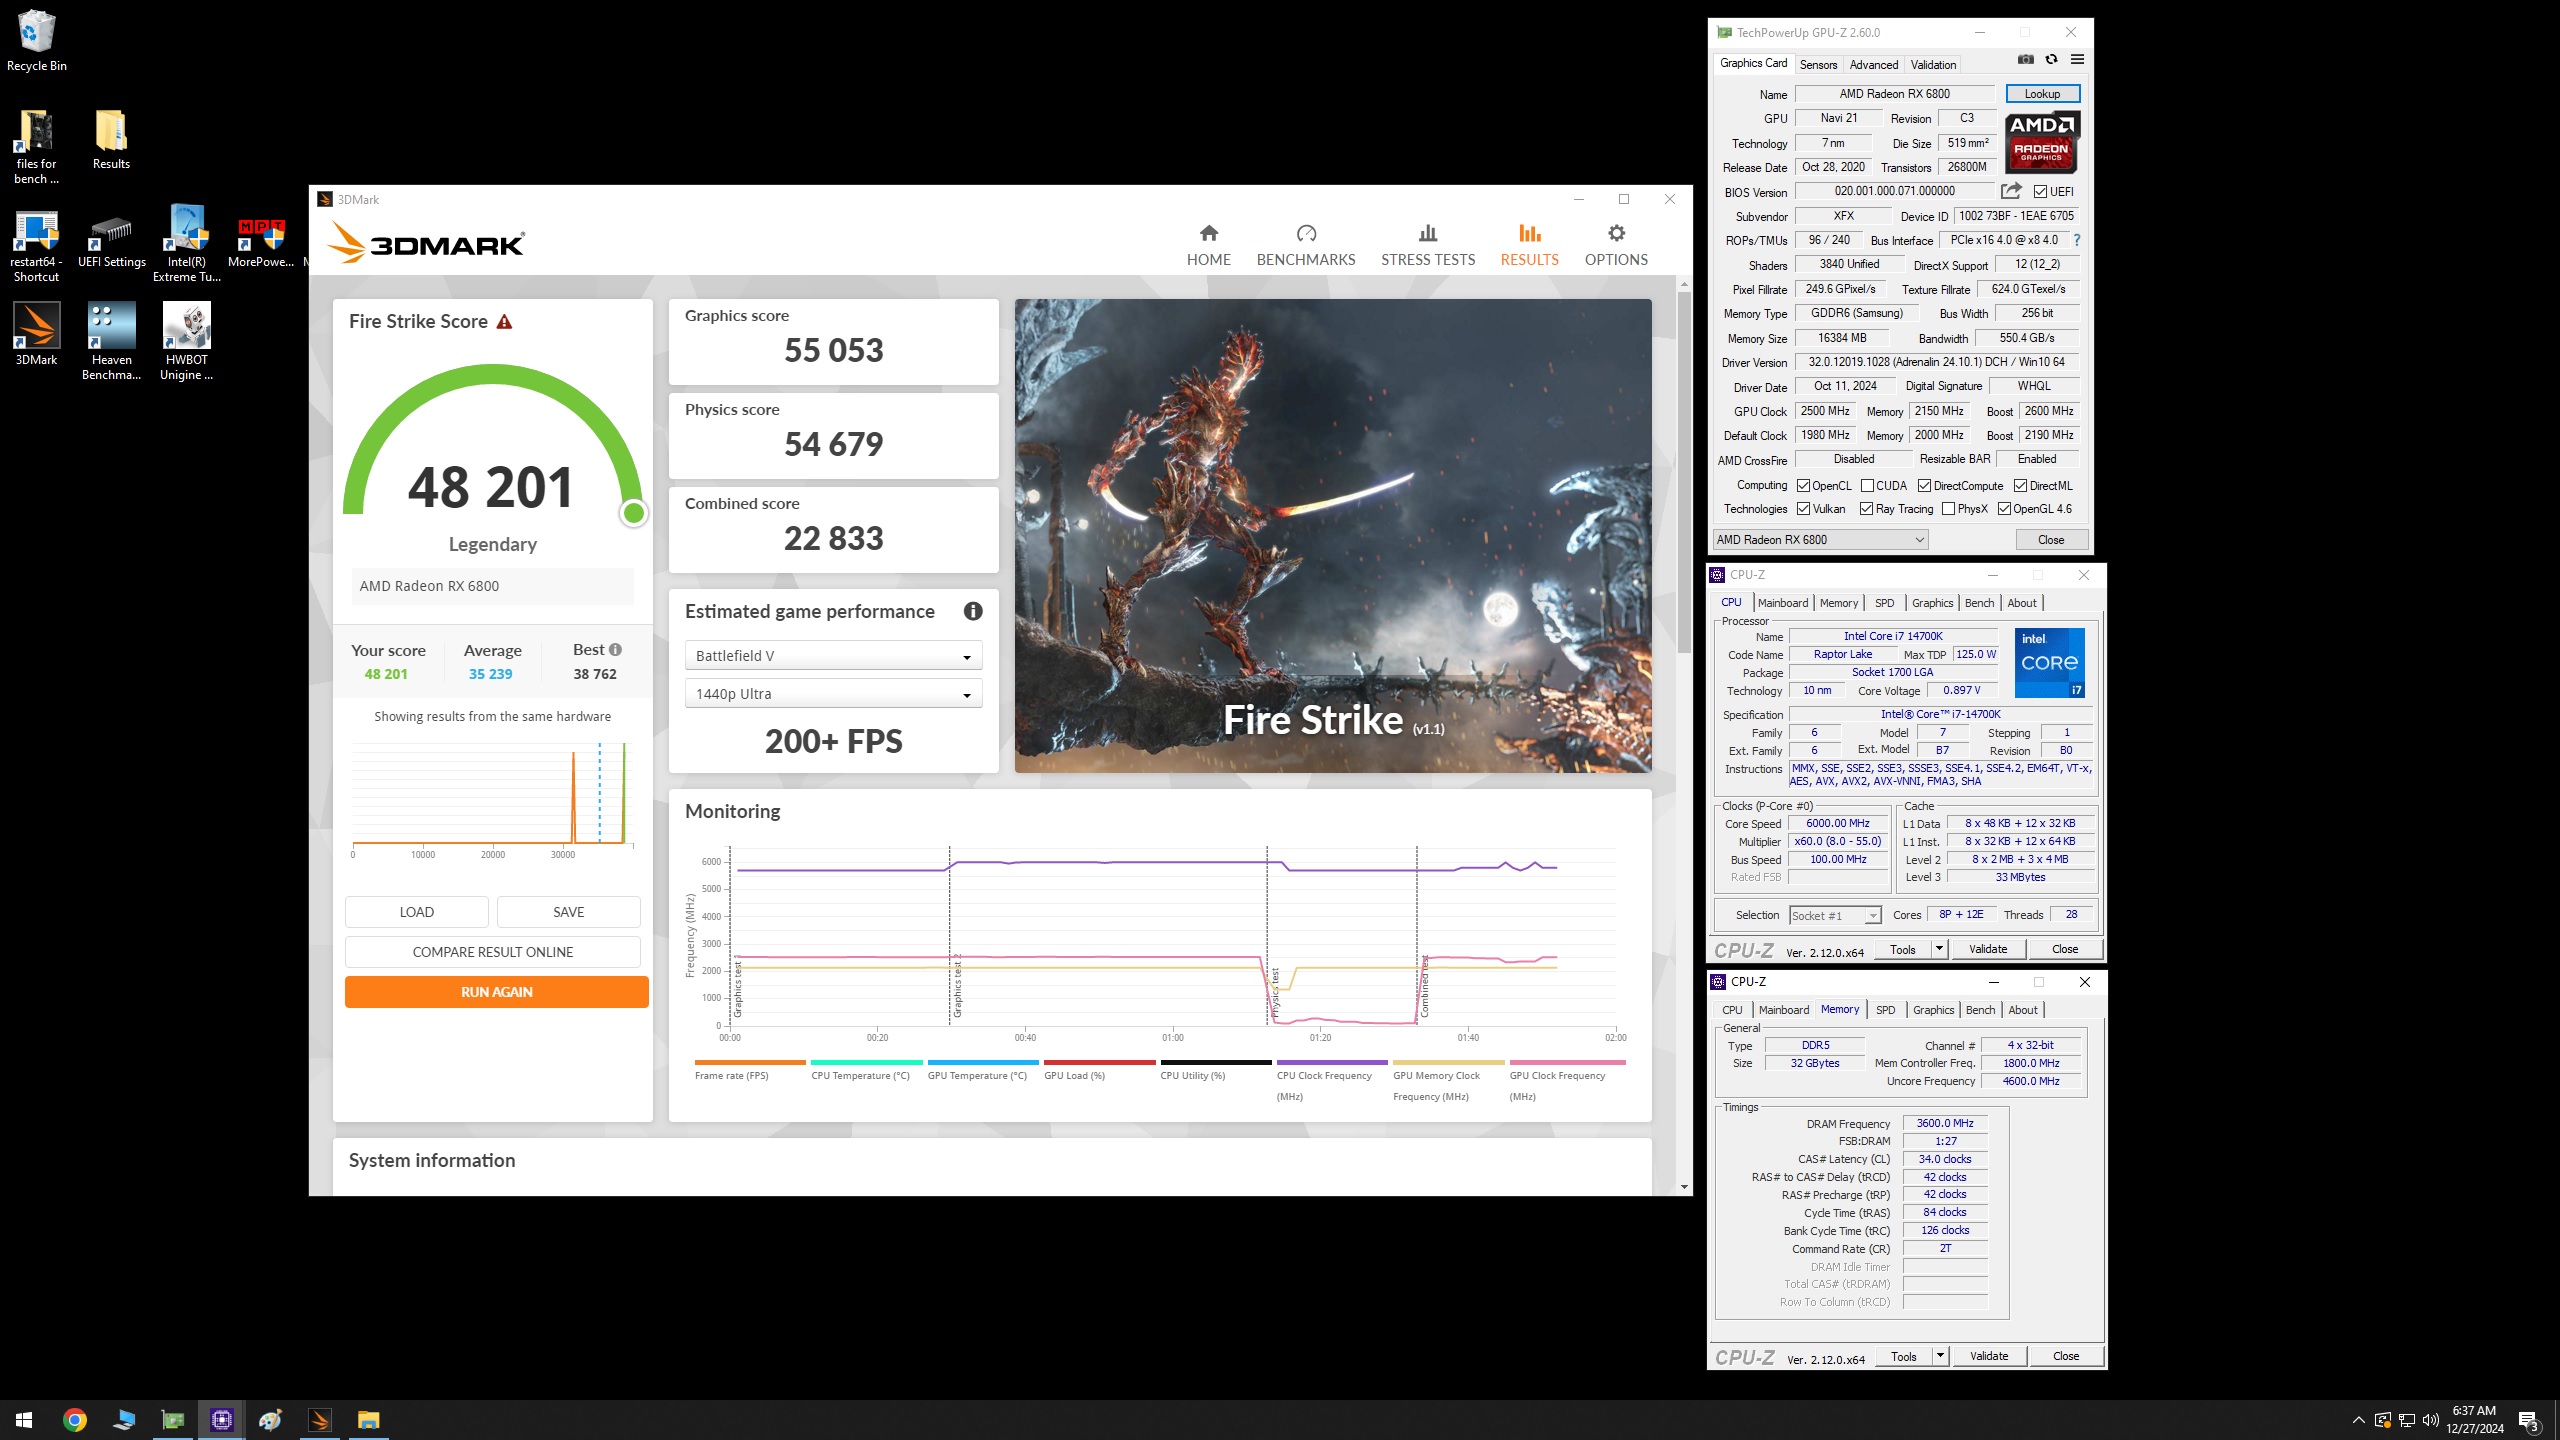Click COMPARE RESULT ONLINE
The image size is (2560, 1440).
pos(492,952)
